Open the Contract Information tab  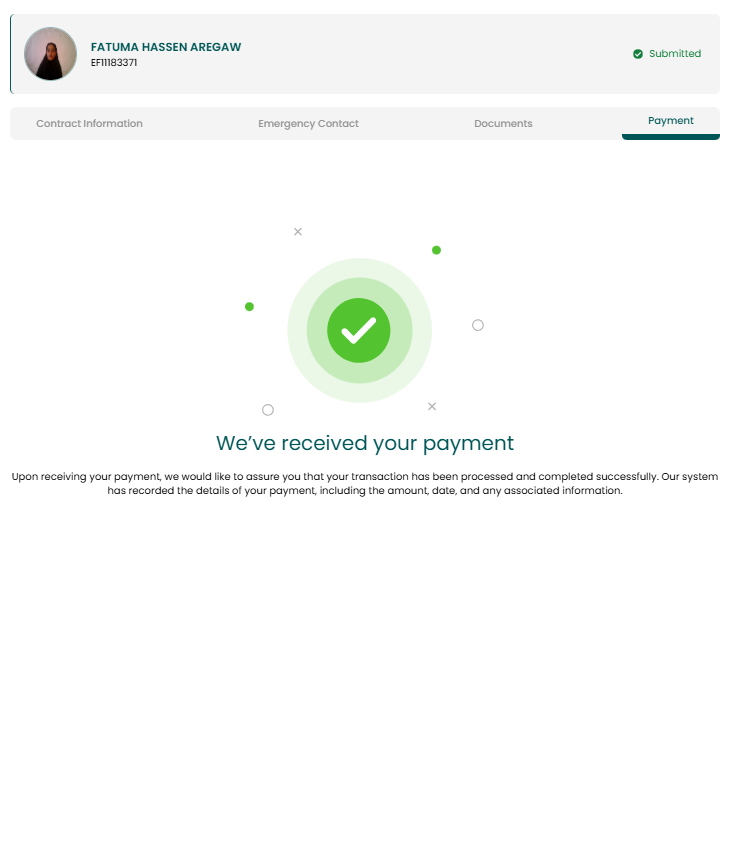89,124
